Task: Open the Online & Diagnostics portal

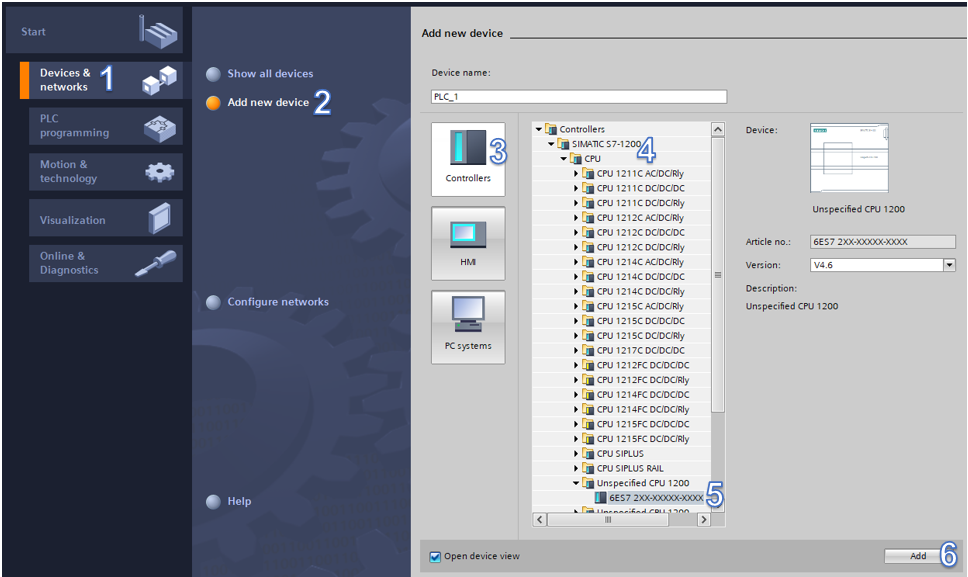Action: pyautogui.click(x=106, y=264)
